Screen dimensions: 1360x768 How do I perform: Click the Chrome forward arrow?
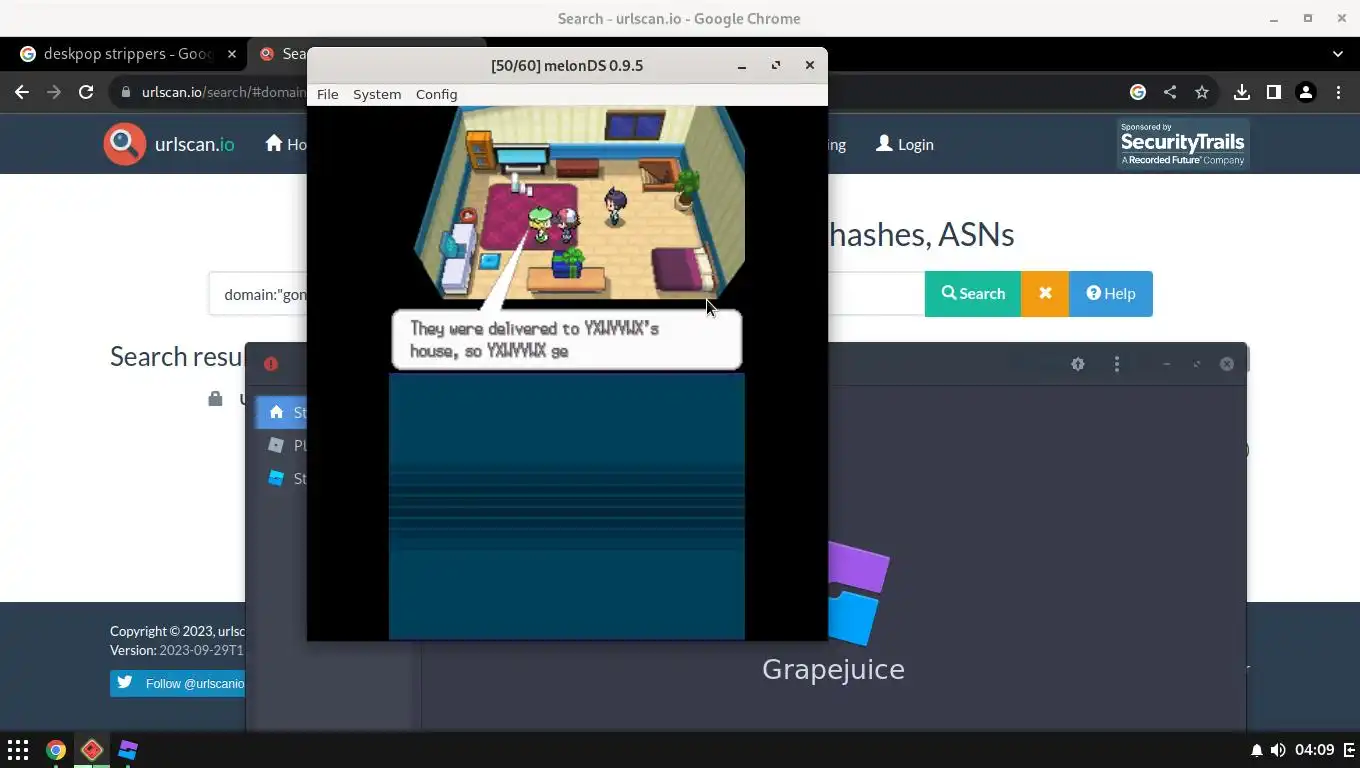coord(54,92)
